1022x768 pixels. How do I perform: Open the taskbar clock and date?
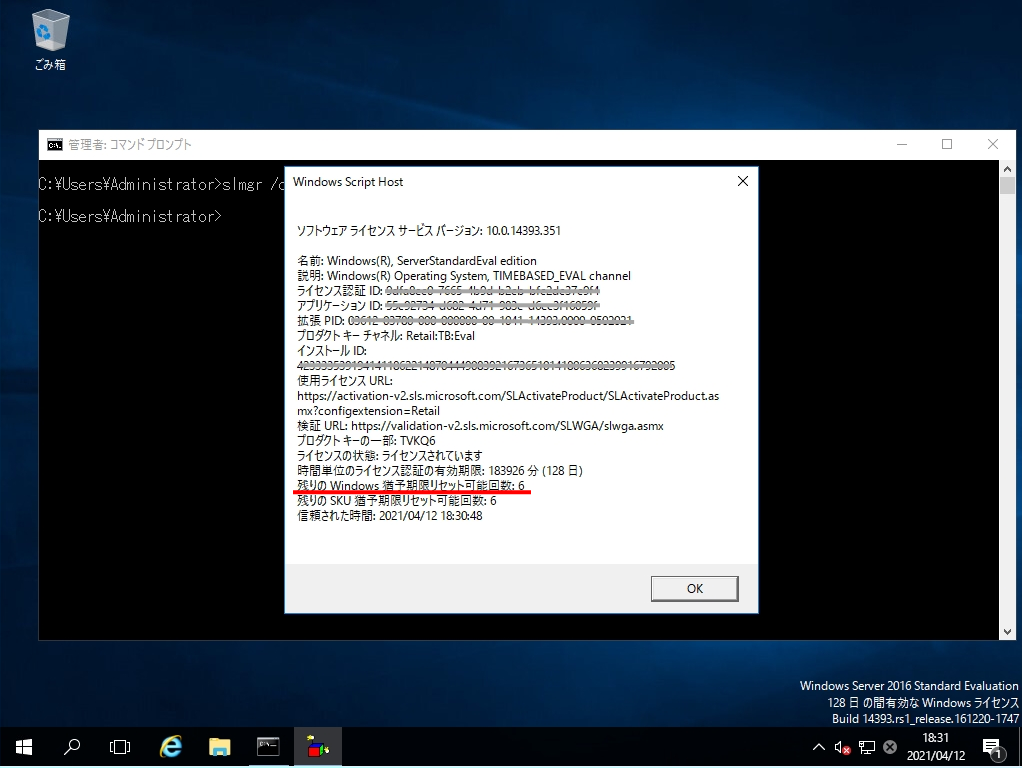(x=935, y=747)
